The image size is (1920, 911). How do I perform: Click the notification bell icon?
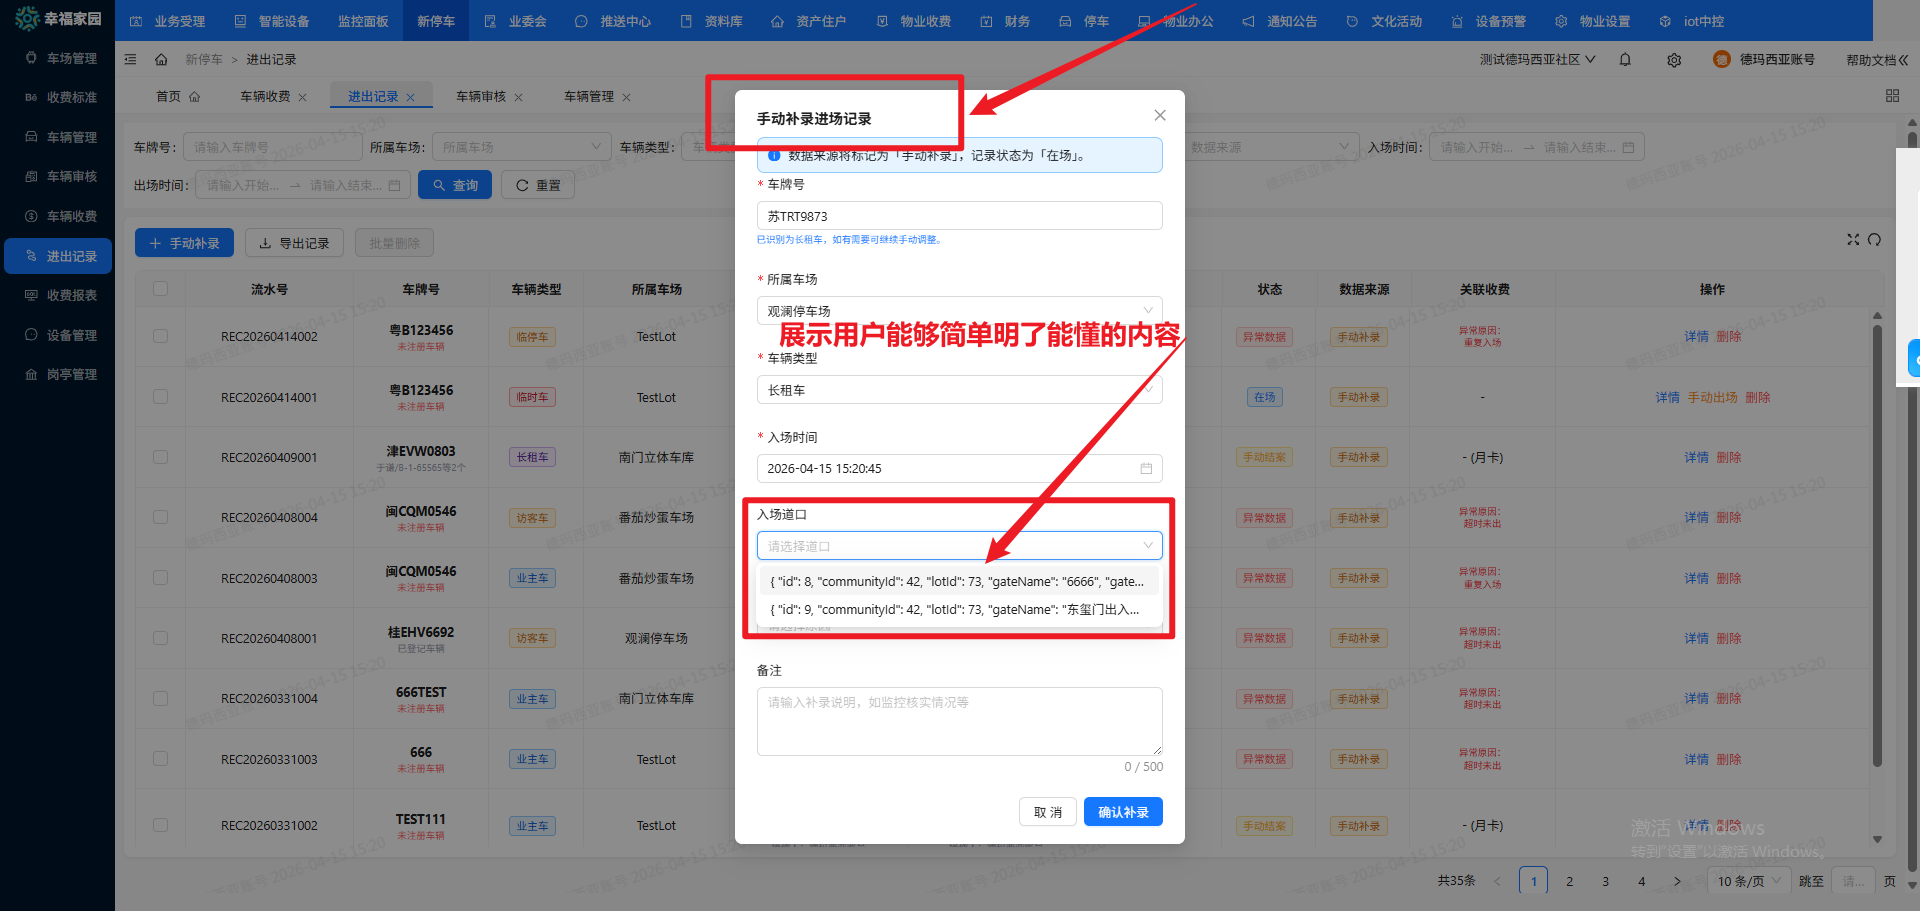pyautogui.click(x=1625, y=60)
